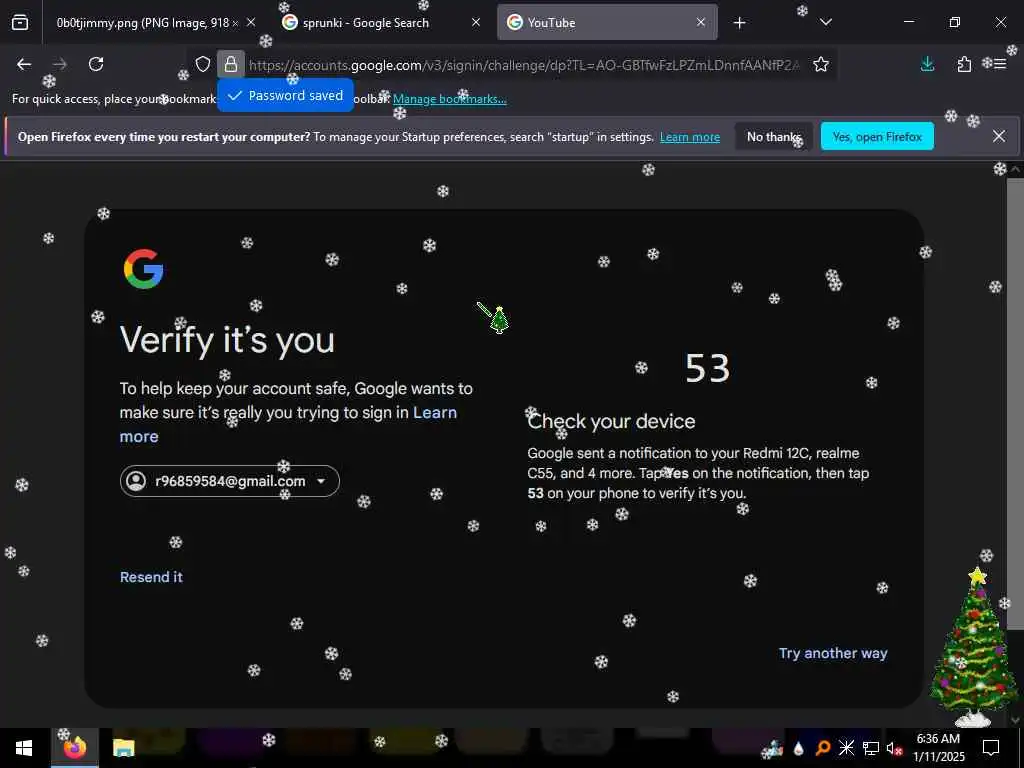The width and height of the screenshot is (1024, 768).
Task: Open Learn more about account verification
Action: click(x=288, y=424)
